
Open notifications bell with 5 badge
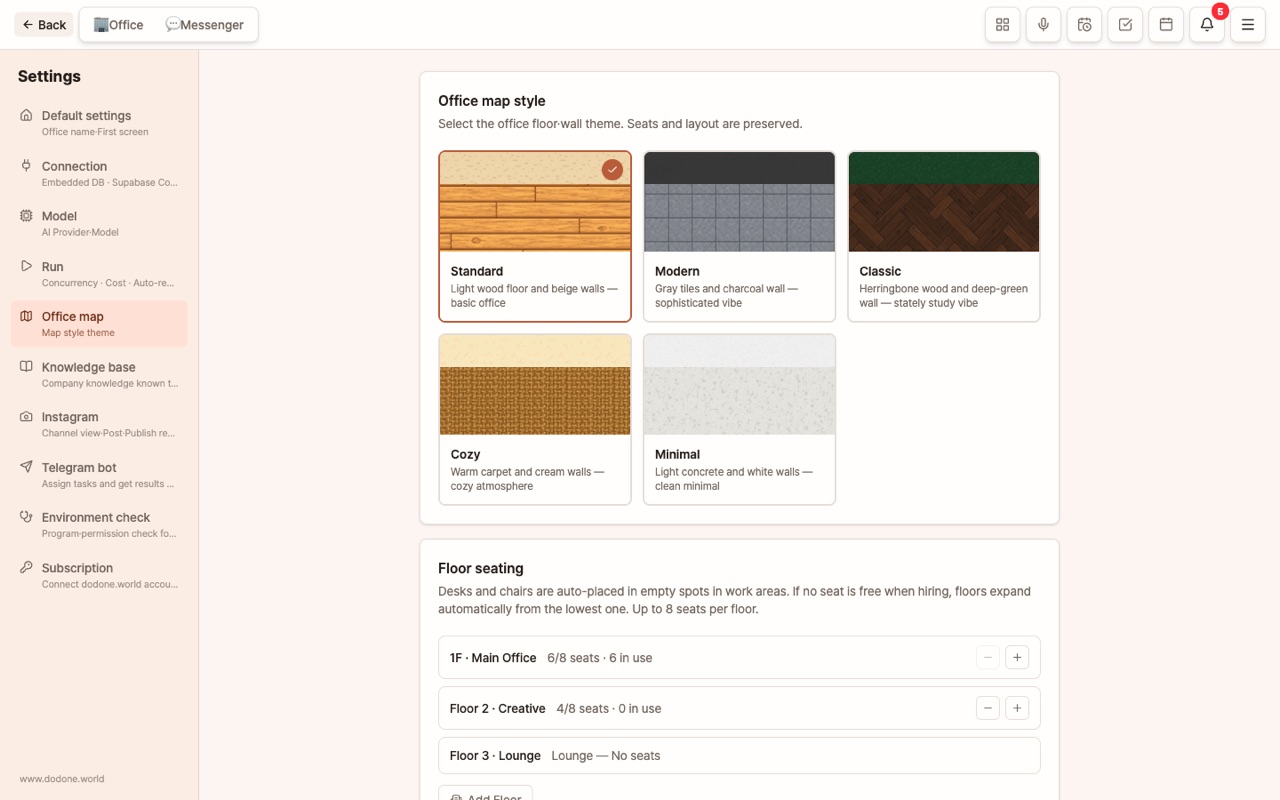[1207, 25]
